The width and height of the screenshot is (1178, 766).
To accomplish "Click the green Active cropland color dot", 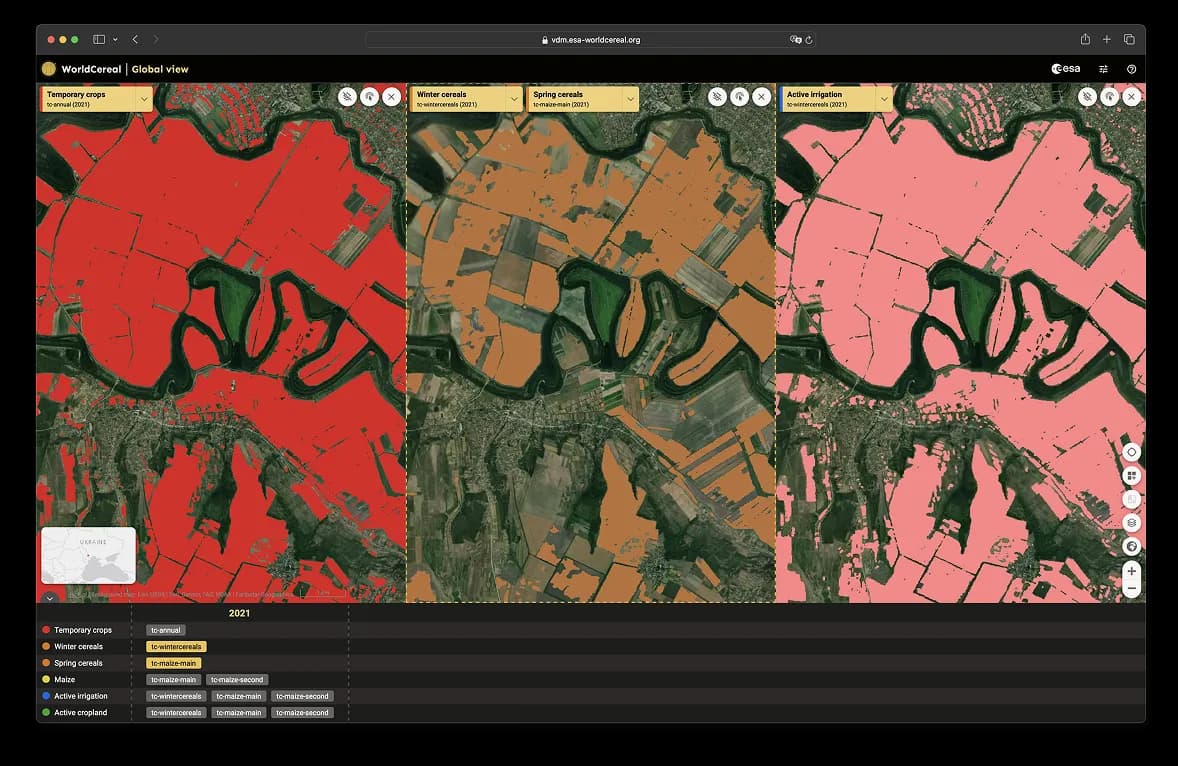I will [x=46, y=713].
